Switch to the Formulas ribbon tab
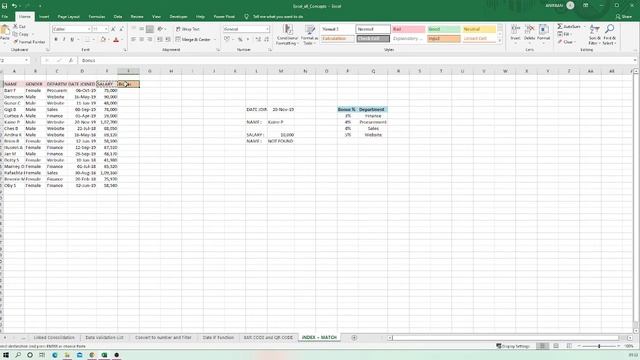Image resolution: width=640 pixels, height=360 pixels. coord(97,17)
